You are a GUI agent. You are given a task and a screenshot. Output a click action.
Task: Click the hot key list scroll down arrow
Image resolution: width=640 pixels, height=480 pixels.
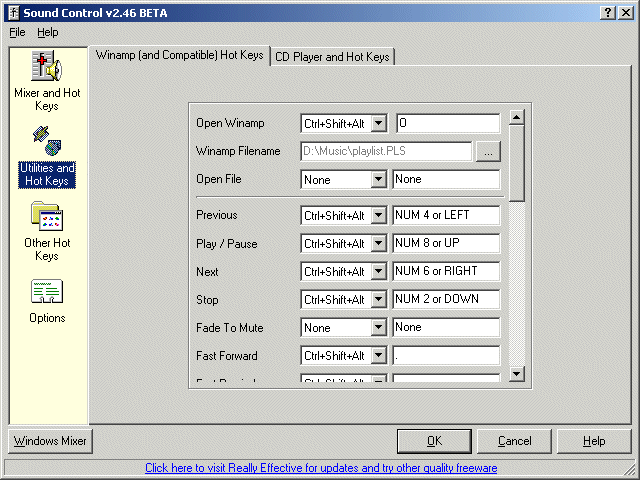(x=517, y=373)
